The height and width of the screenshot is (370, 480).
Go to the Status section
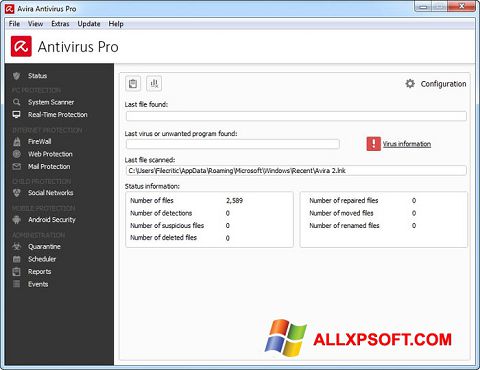tap(38, 76)
